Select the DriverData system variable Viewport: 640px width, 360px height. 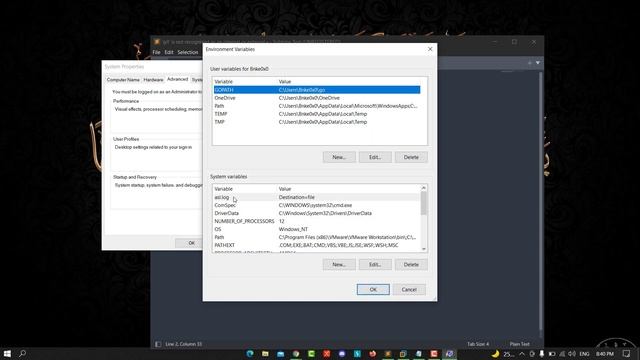coord(317,213)
